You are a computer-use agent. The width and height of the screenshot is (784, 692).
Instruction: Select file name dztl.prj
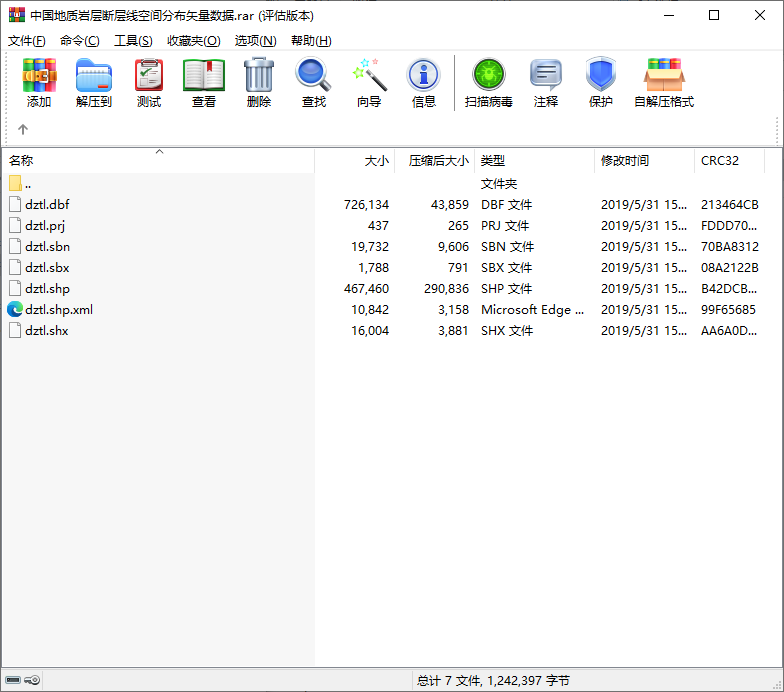click(x=45, y=226)
